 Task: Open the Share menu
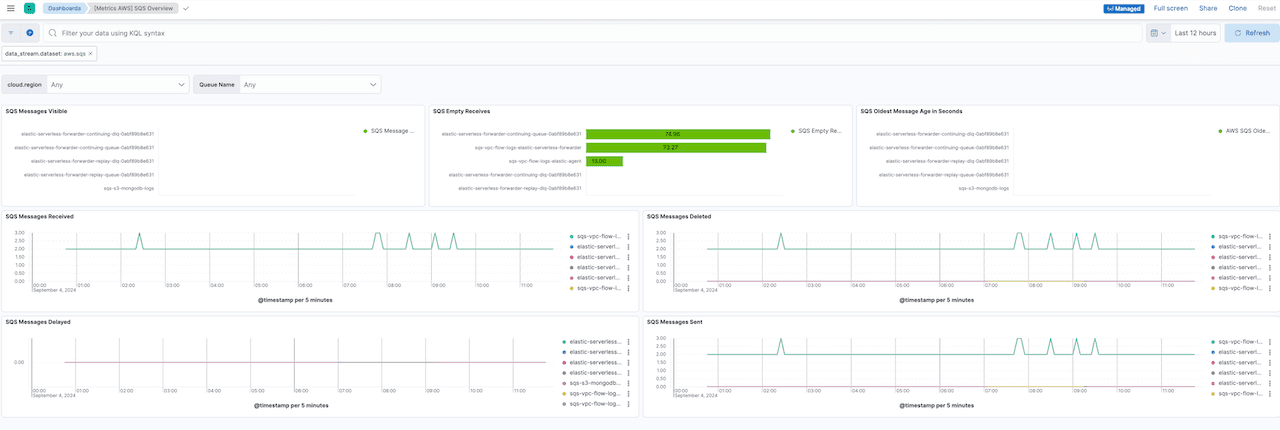click(1208, 8)
